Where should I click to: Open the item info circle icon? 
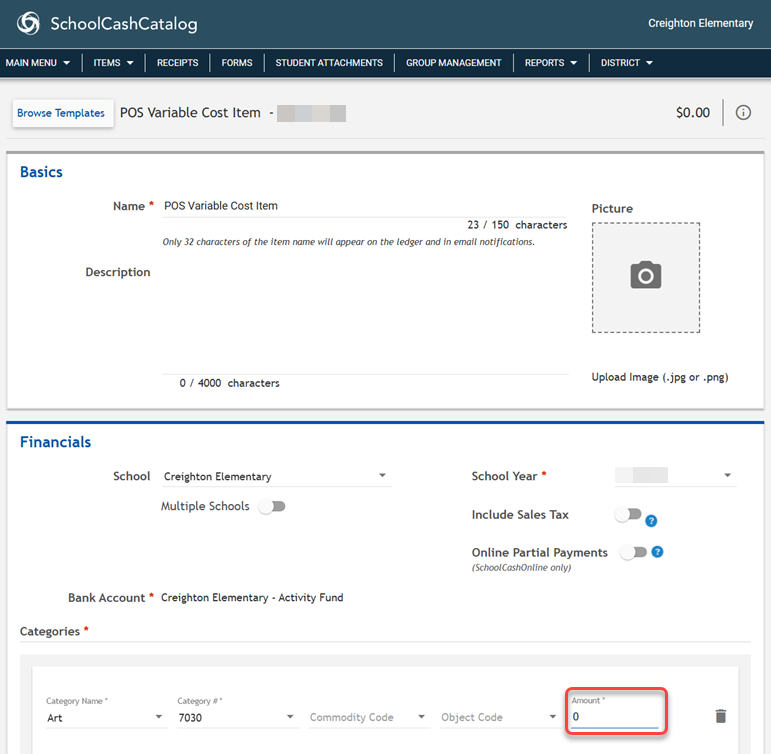[743, 113]
